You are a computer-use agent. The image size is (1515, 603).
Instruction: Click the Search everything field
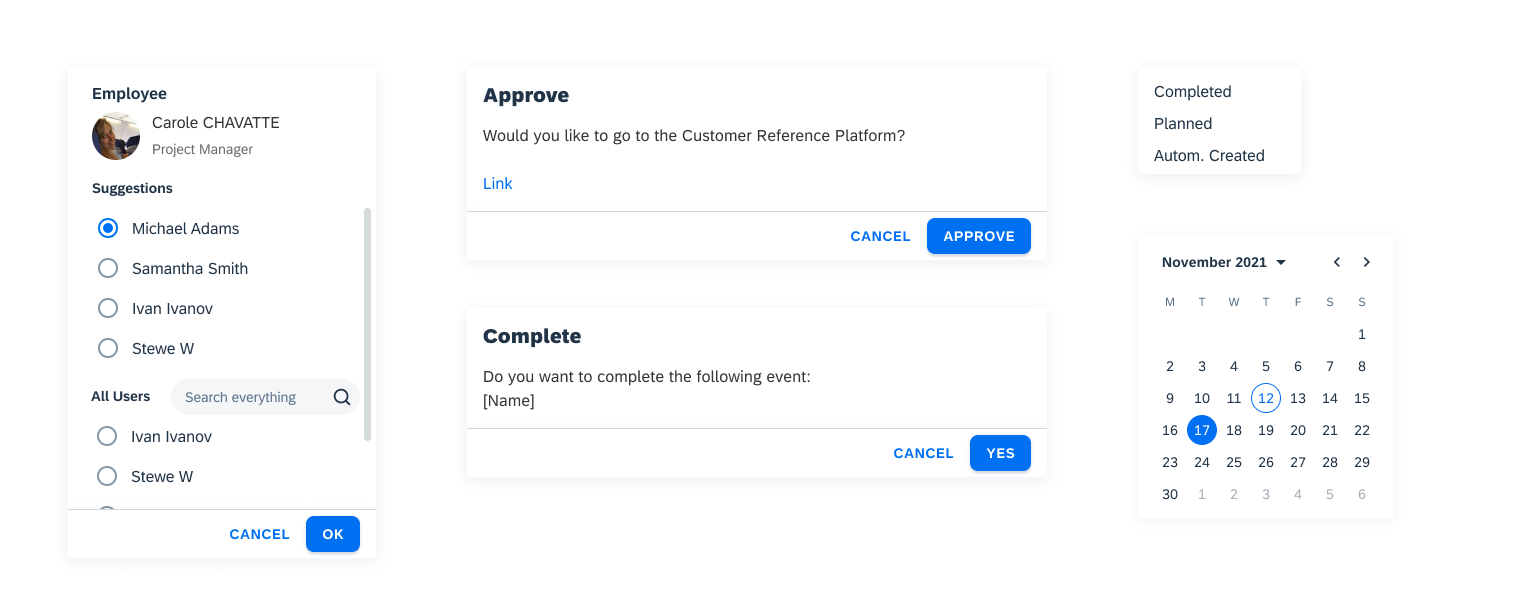tap(255, 397)
